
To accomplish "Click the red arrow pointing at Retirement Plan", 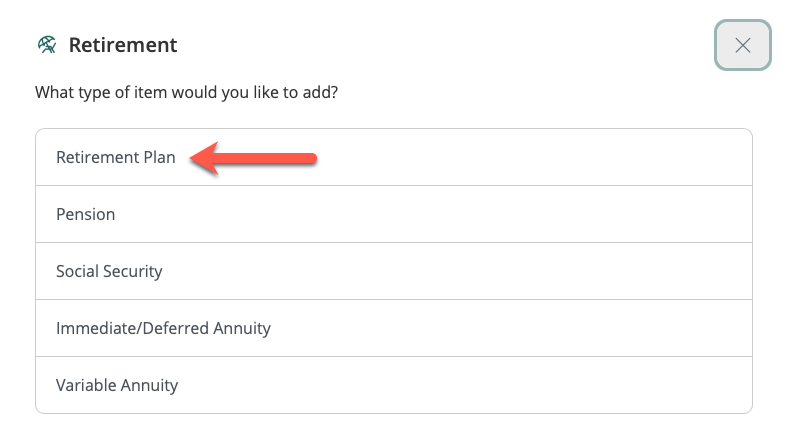I will tap(254, 157).
